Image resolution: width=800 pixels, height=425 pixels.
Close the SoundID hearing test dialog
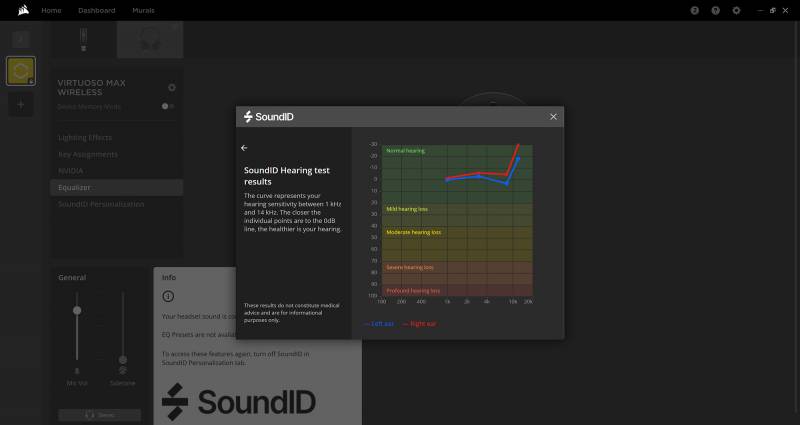[553, 117]
